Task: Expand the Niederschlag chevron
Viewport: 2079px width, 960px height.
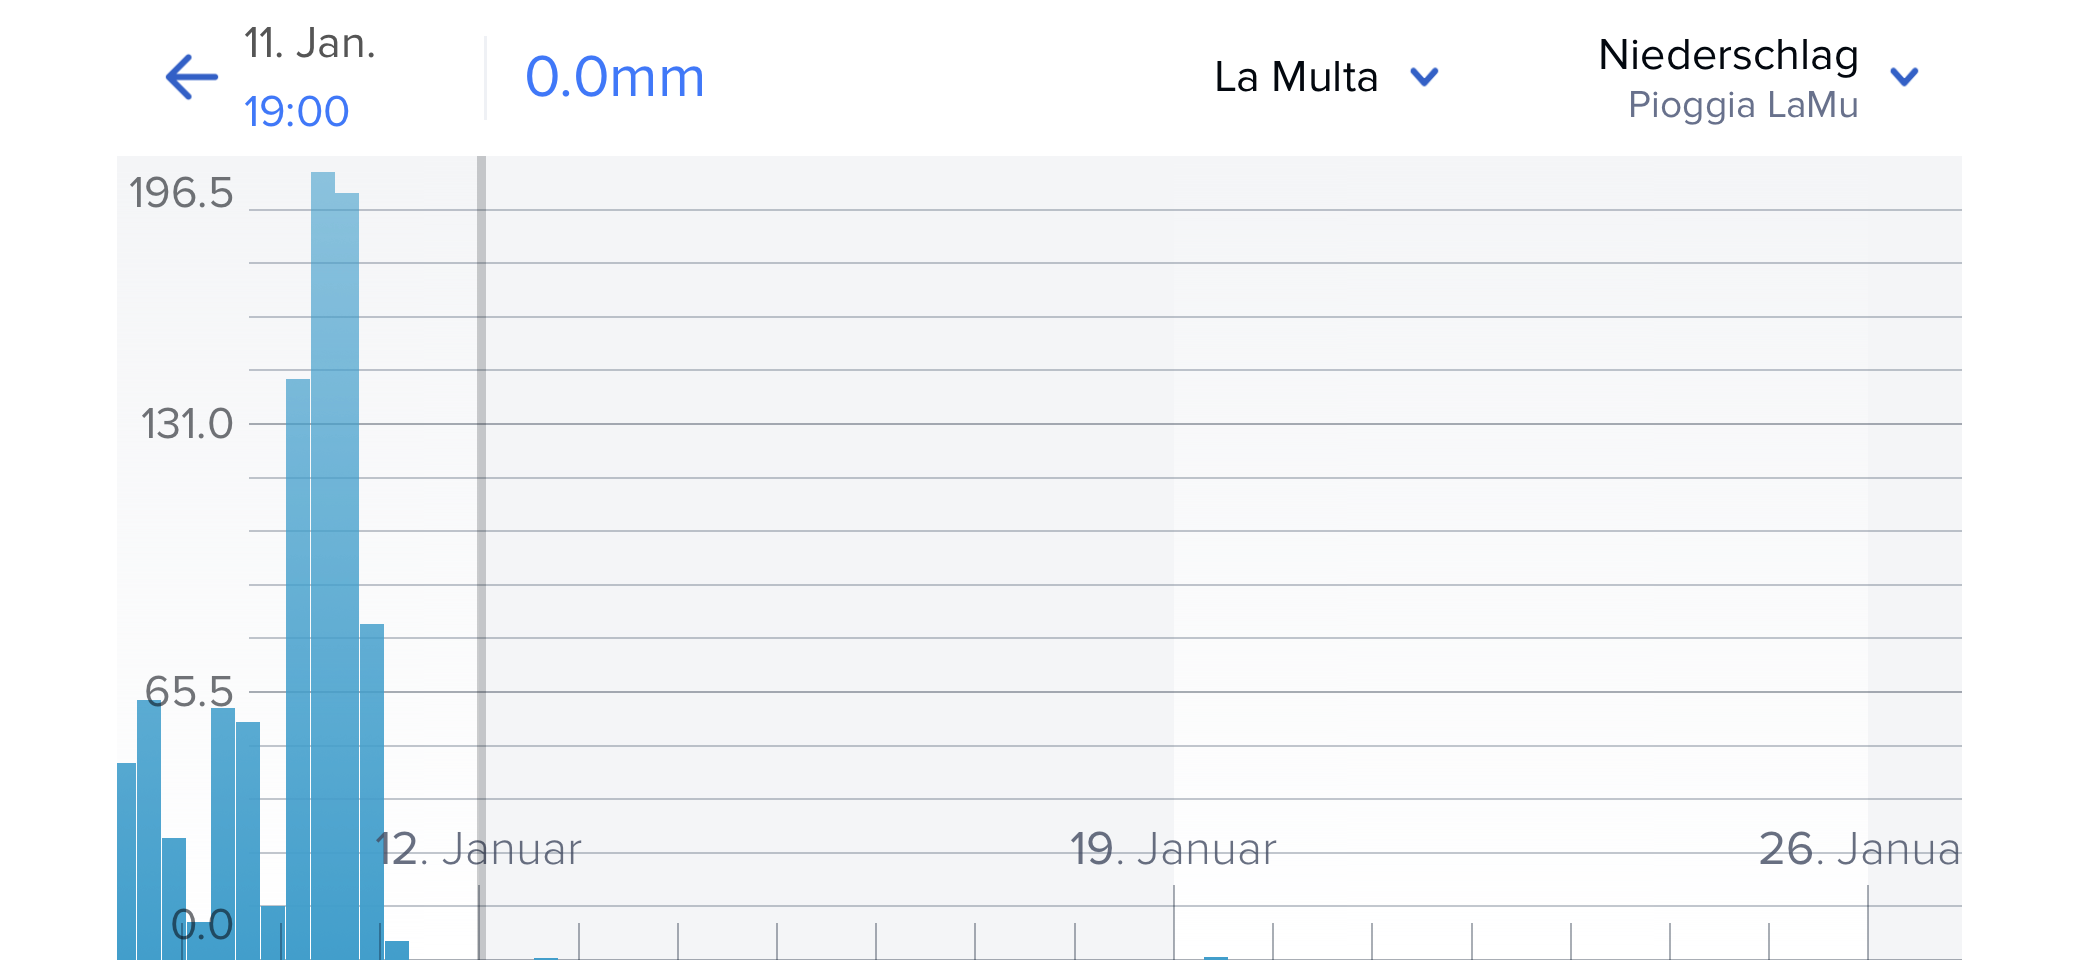Action: [x=1904, y=77]
